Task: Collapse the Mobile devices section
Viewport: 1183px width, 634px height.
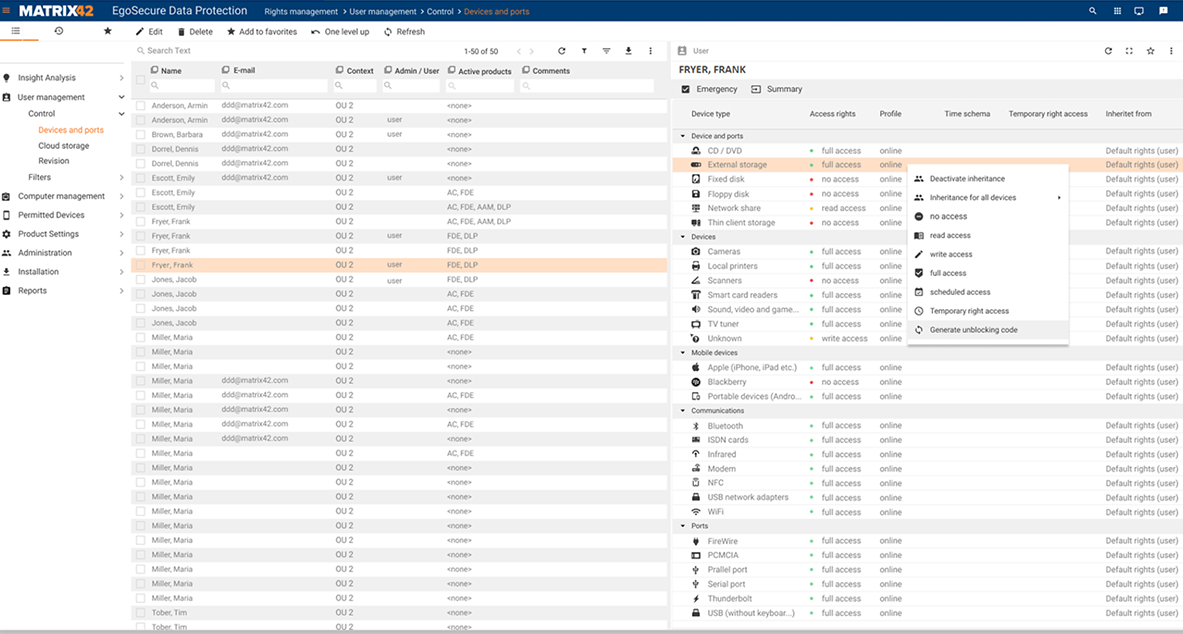Action: point(681,352)
